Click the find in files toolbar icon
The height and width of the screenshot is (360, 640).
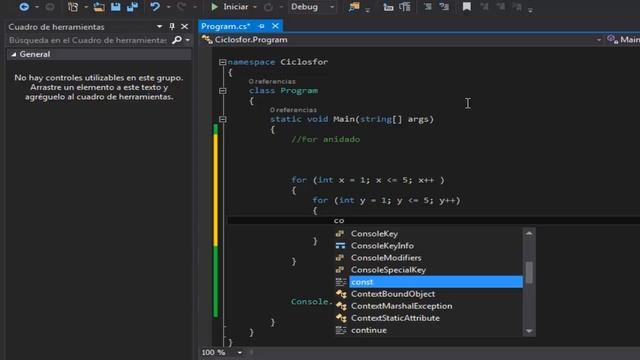coord(354,7)
